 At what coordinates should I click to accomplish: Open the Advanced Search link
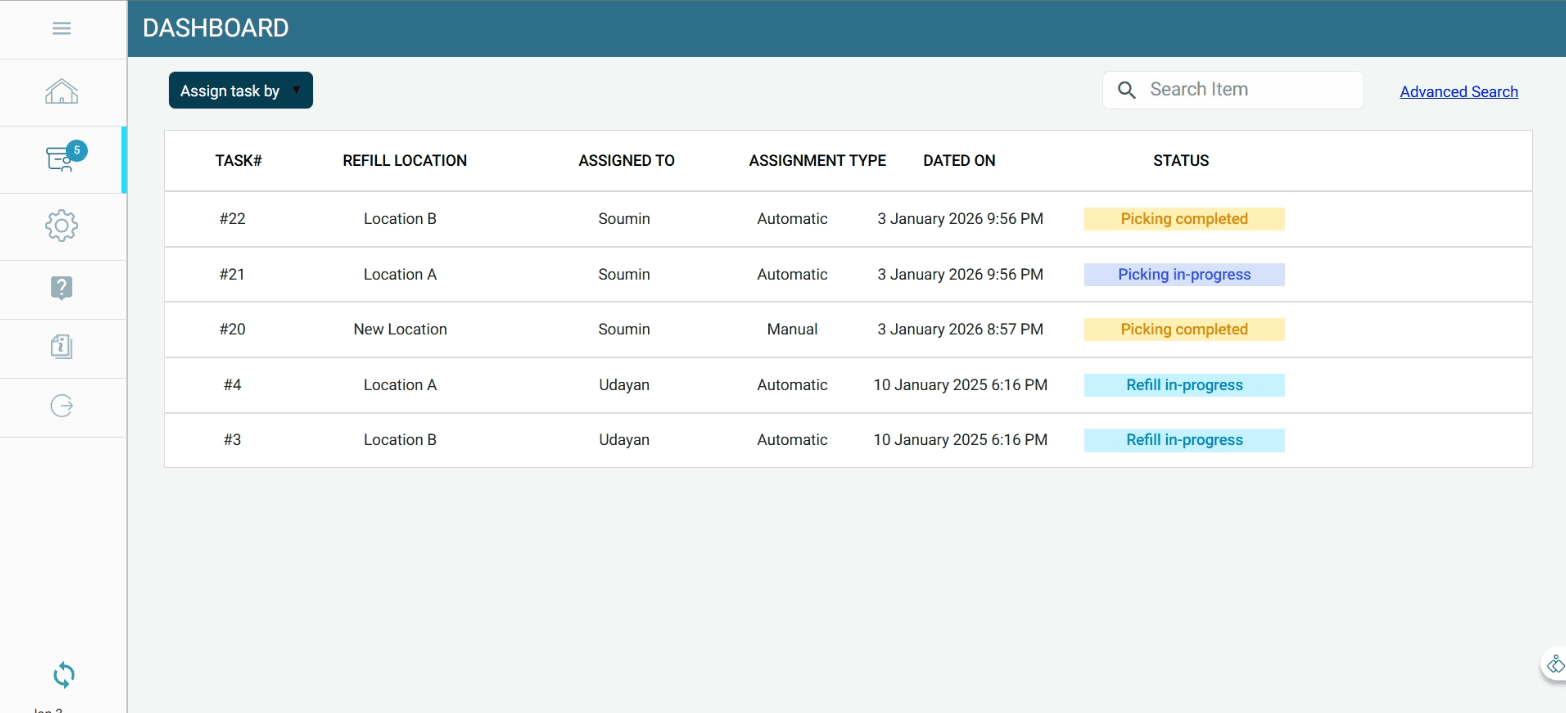(x=1458, y=92)
